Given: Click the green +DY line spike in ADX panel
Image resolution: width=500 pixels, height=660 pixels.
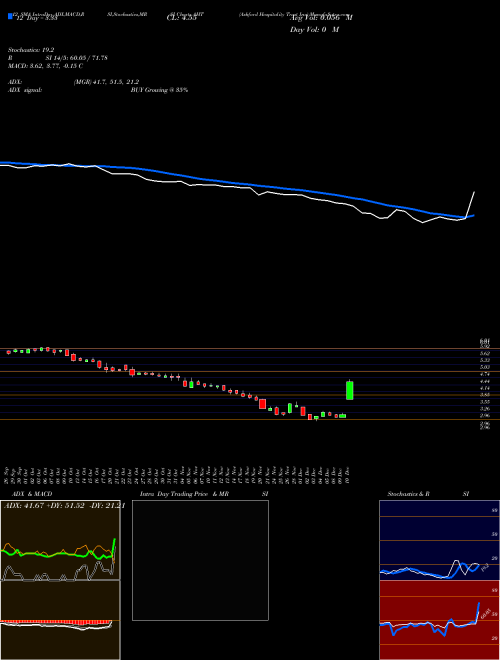Looking at the screenshot, I should pyautogui.click(x=114, y=548).
